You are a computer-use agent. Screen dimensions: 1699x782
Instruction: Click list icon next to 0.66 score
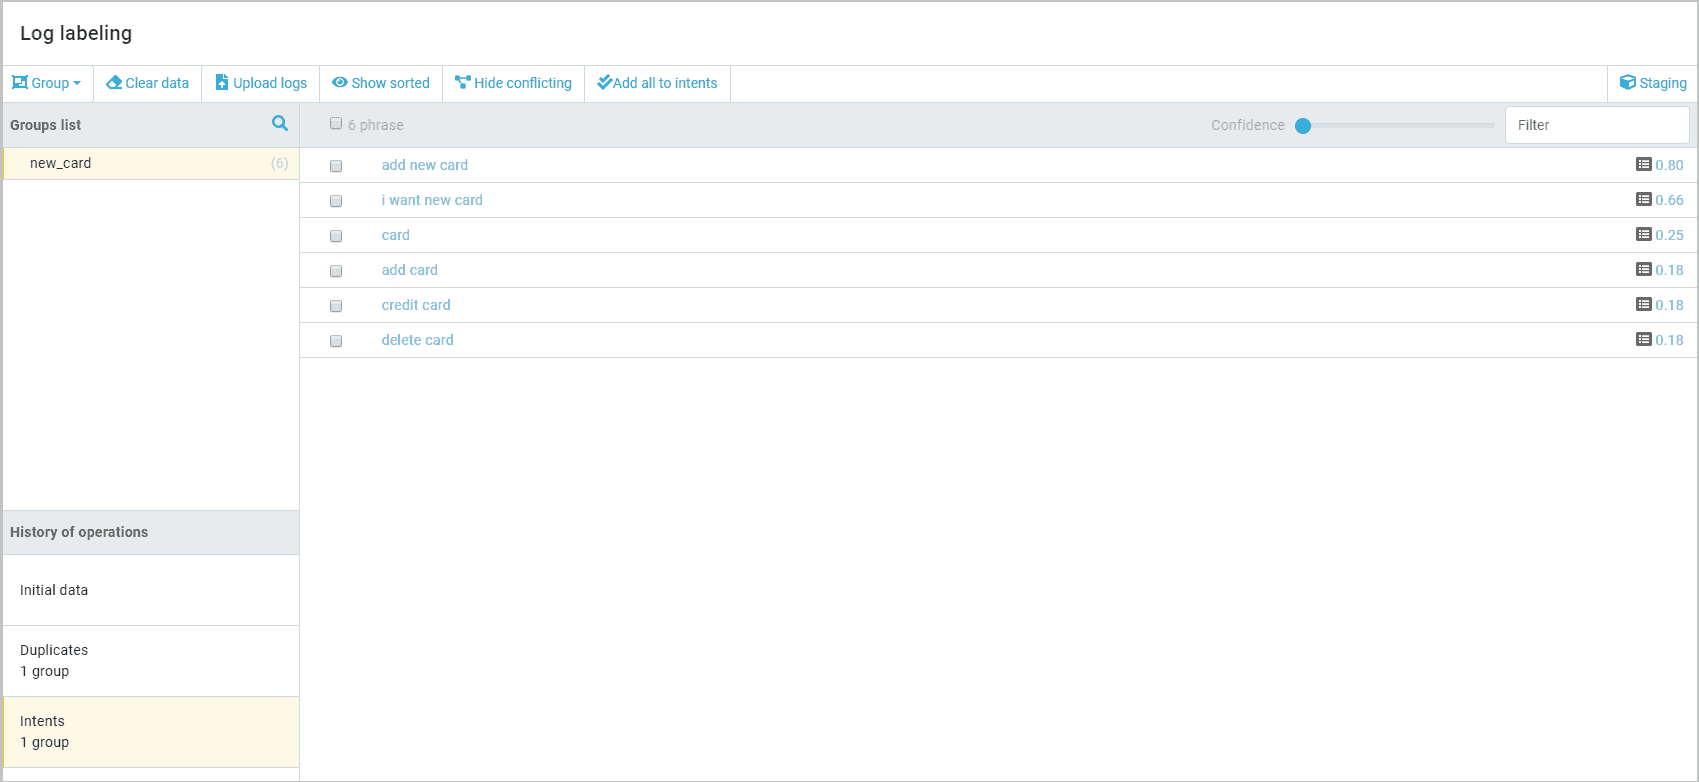[x=1643, y=200]
